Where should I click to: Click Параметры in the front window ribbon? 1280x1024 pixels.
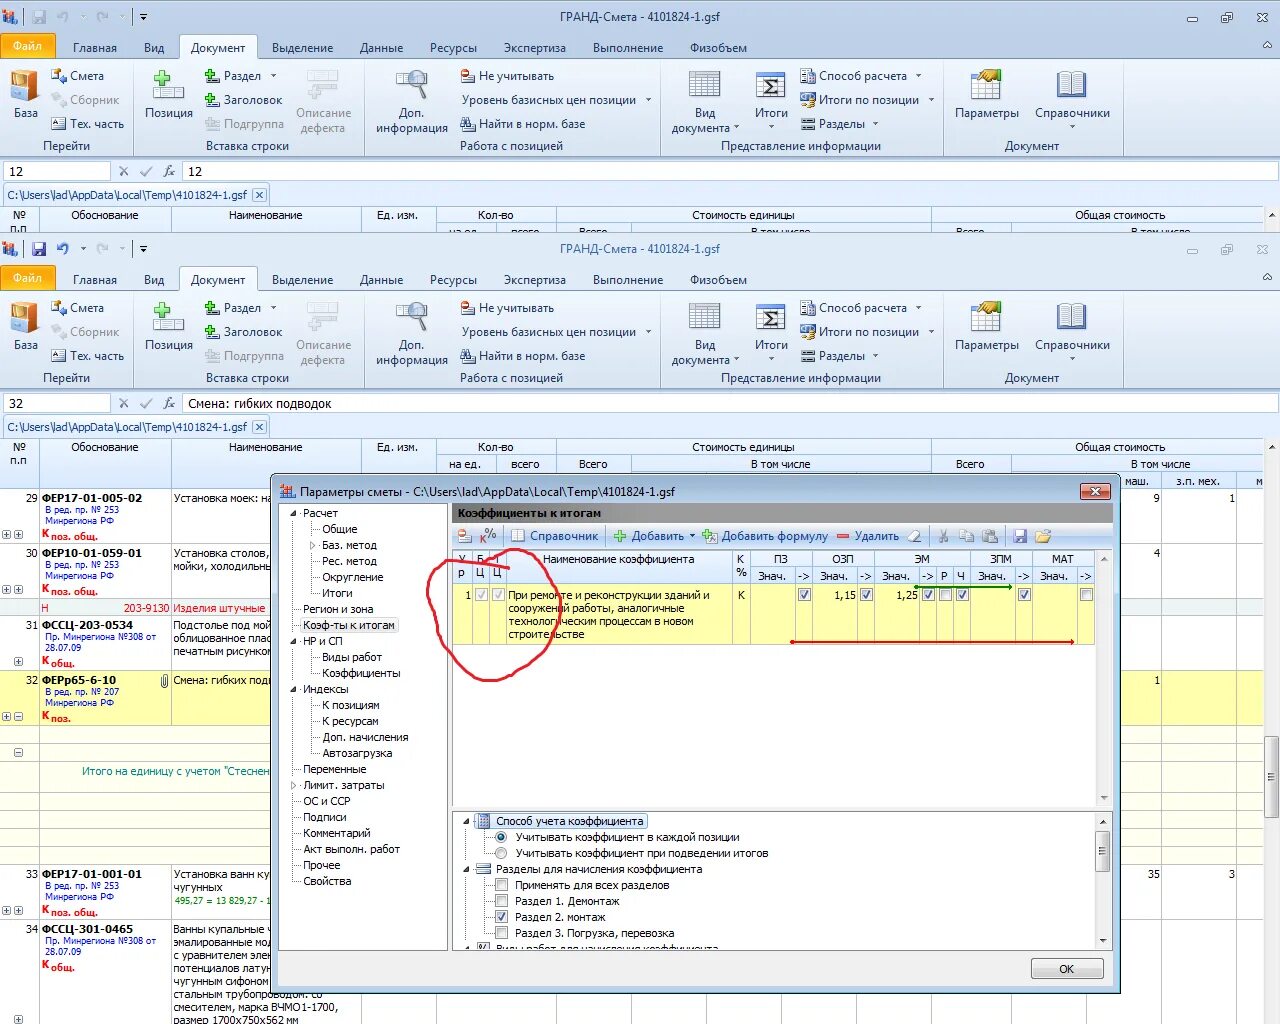pyautogui.click(x=987, y=326)
